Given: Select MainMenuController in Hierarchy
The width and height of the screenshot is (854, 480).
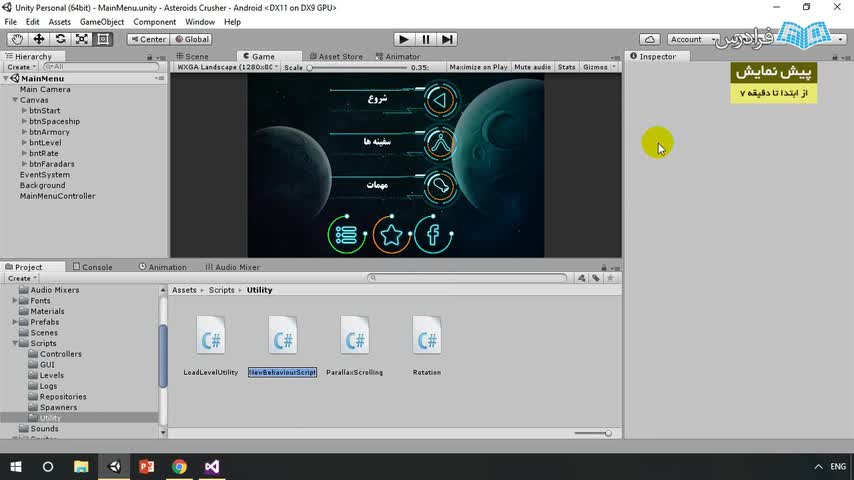Looking at the screenshot, I should (58, 196).
